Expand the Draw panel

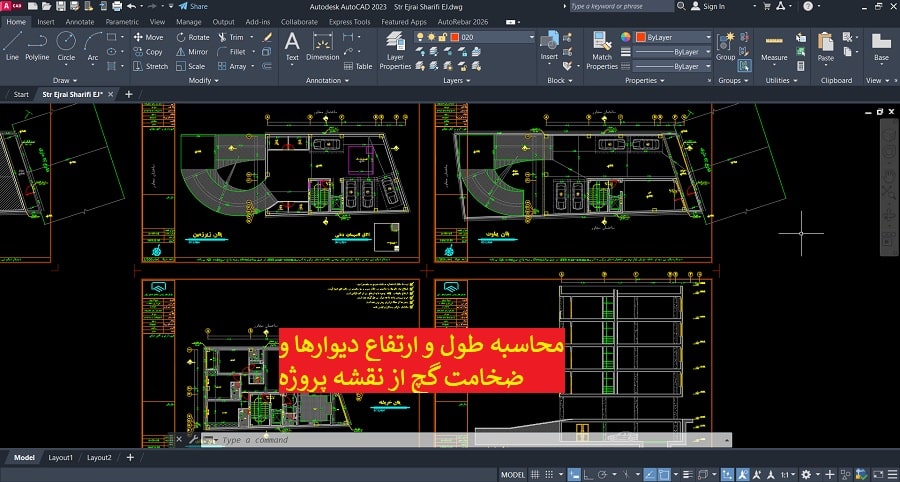(x=64, y=80)
